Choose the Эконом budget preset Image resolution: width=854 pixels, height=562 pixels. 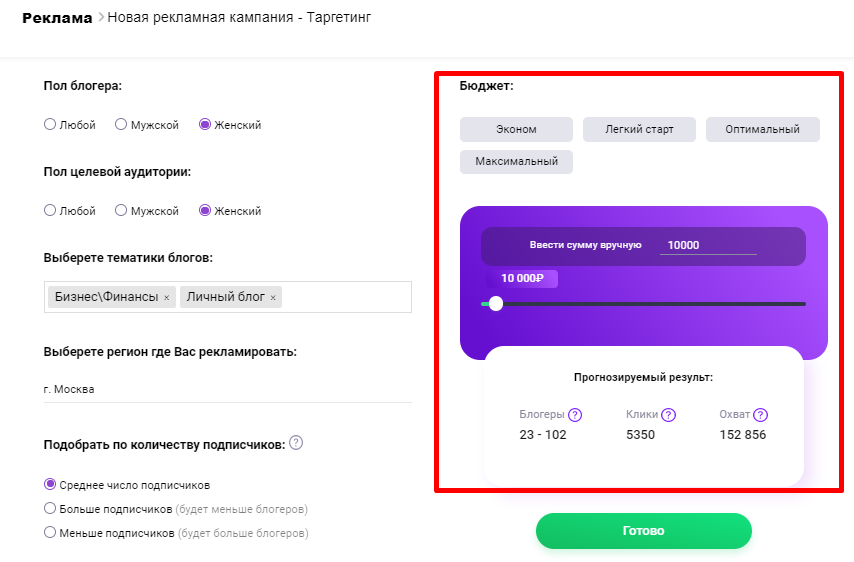pyautogui.click(x=516, y=130)
